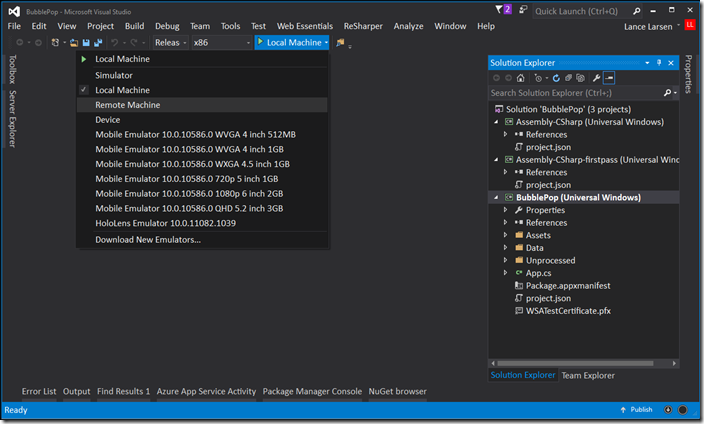Viewport: 704px width, 424px height.
Task: Open the Output tab
Action: click(x=76, y=391)
